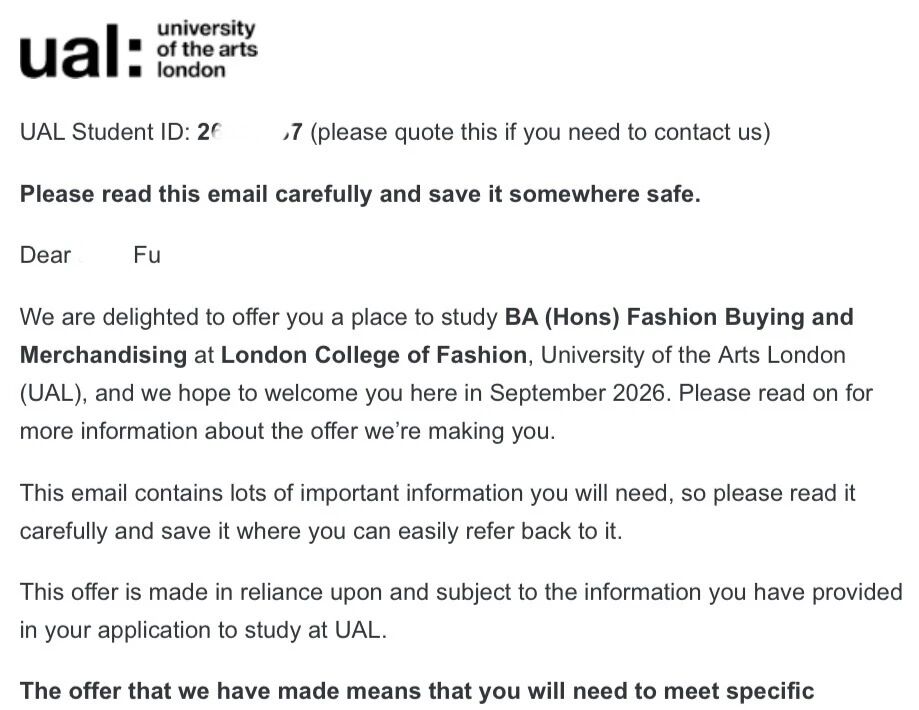
Task: Click the word 'Dear' in the greeting
Action: coord(45,255)
